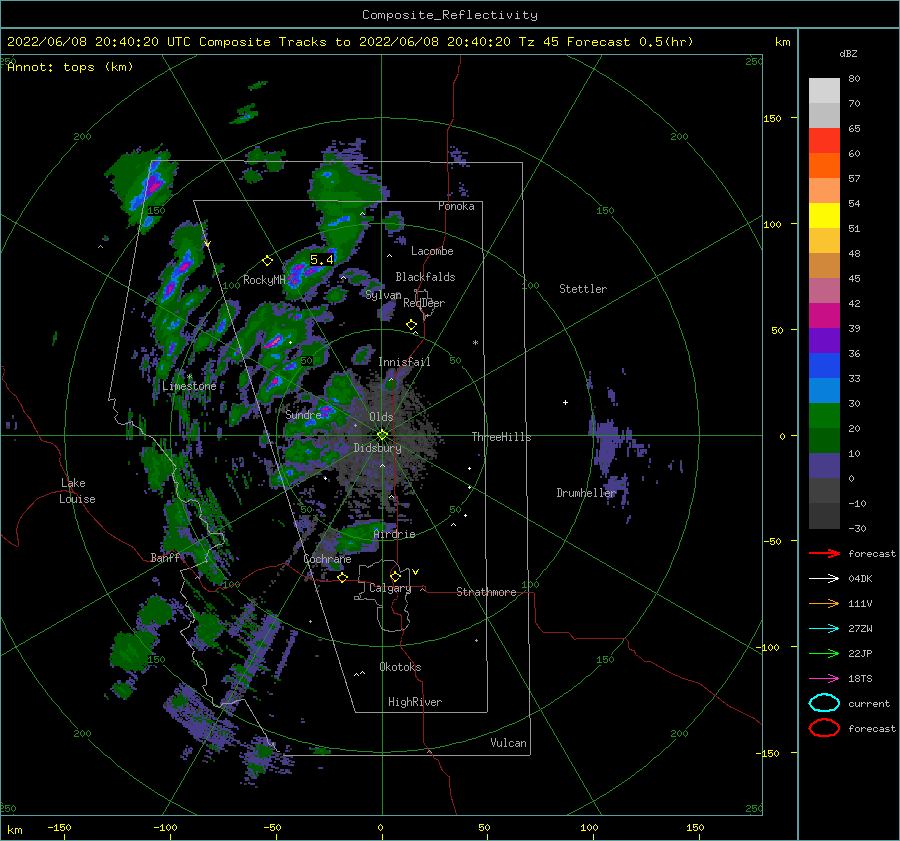This screenshot has width=900, height=841.
Task: Click the Innisfail city label
Action: point(404,362)
